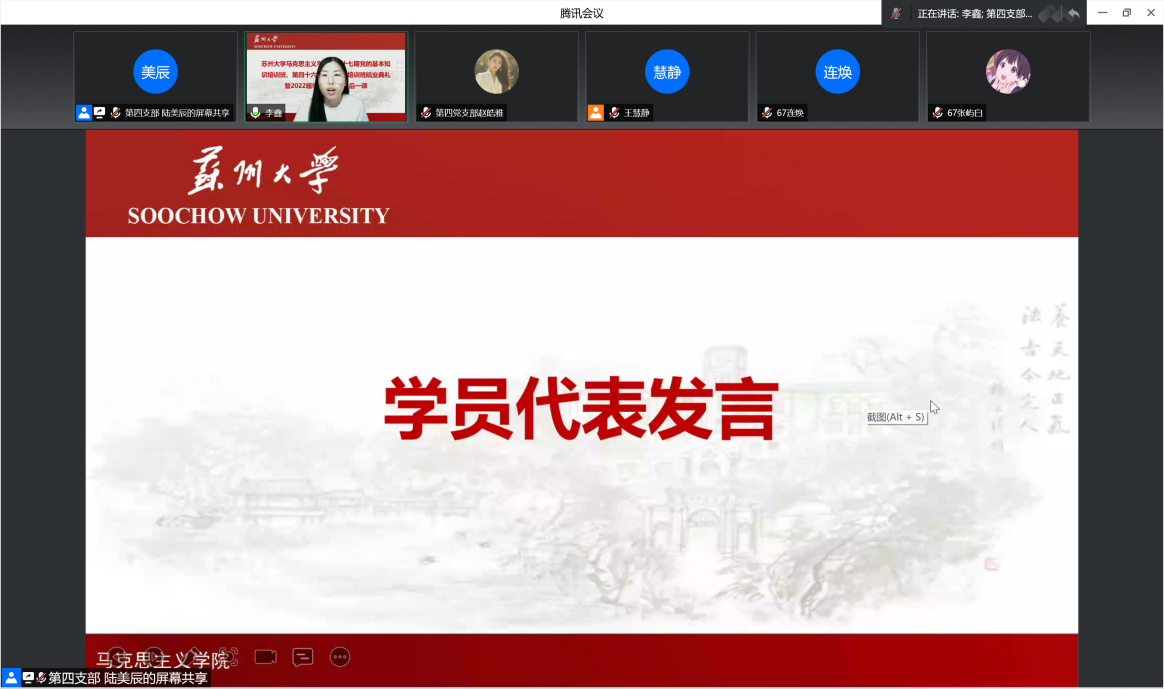Select 李鑫's video thumbnail at the top

325,77
